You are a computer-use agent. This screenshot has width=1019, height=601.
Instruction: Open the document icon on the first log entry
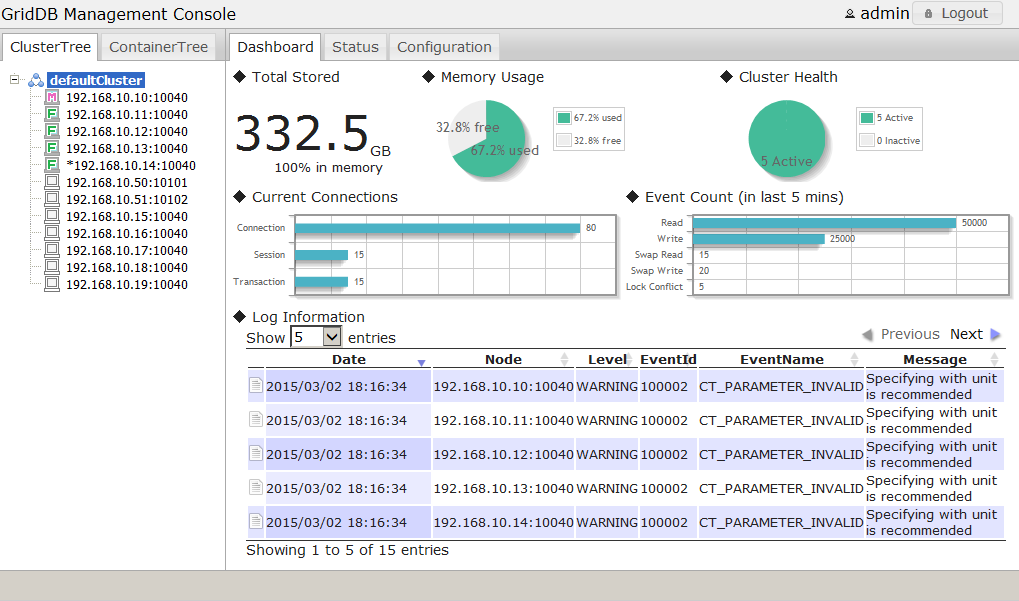click(255, 386)
